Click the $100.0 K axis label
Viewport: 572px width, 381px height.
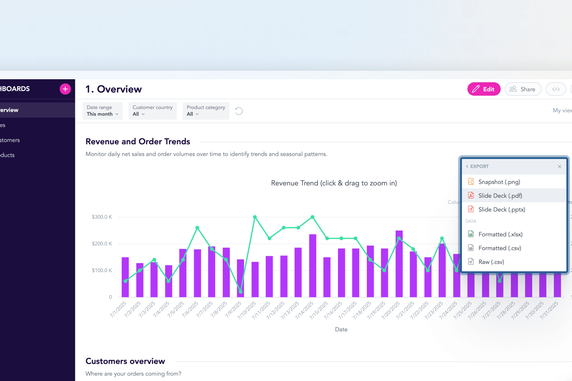click(x=102, y=270)
